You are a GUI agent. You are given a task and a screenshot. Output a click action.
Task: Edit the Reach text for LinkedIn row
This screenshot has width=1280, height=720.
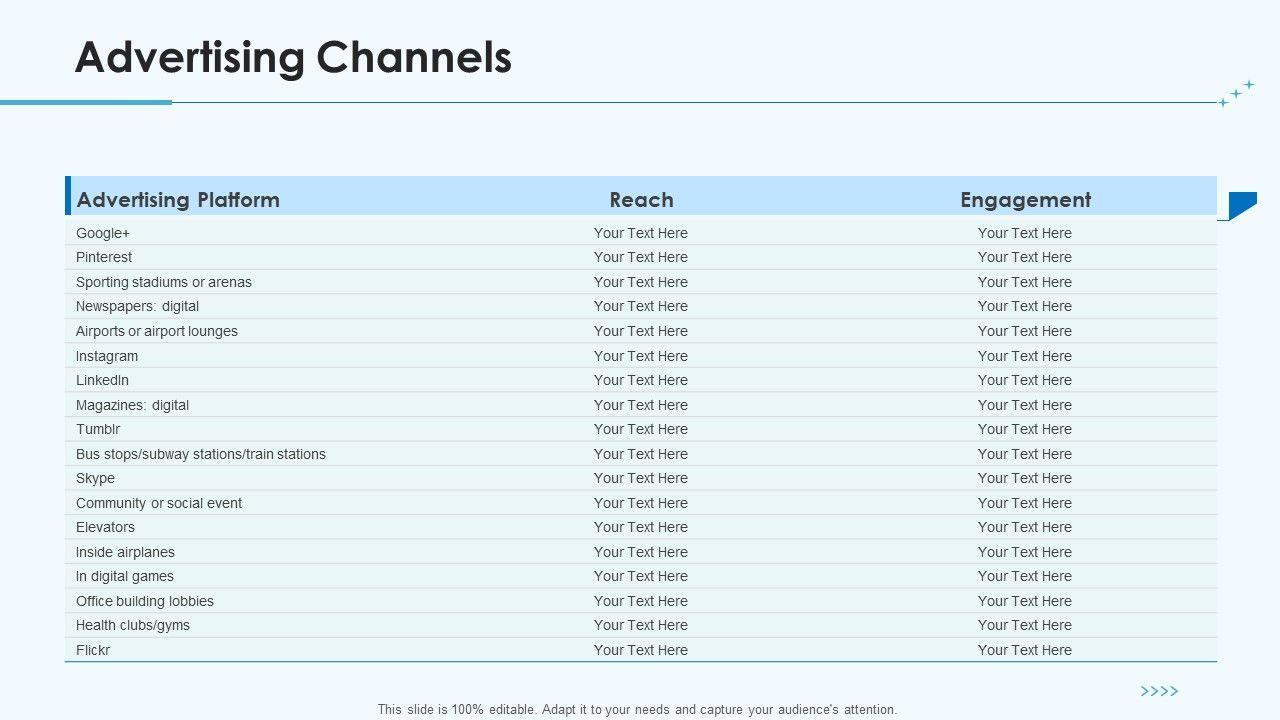coord(641,380)
